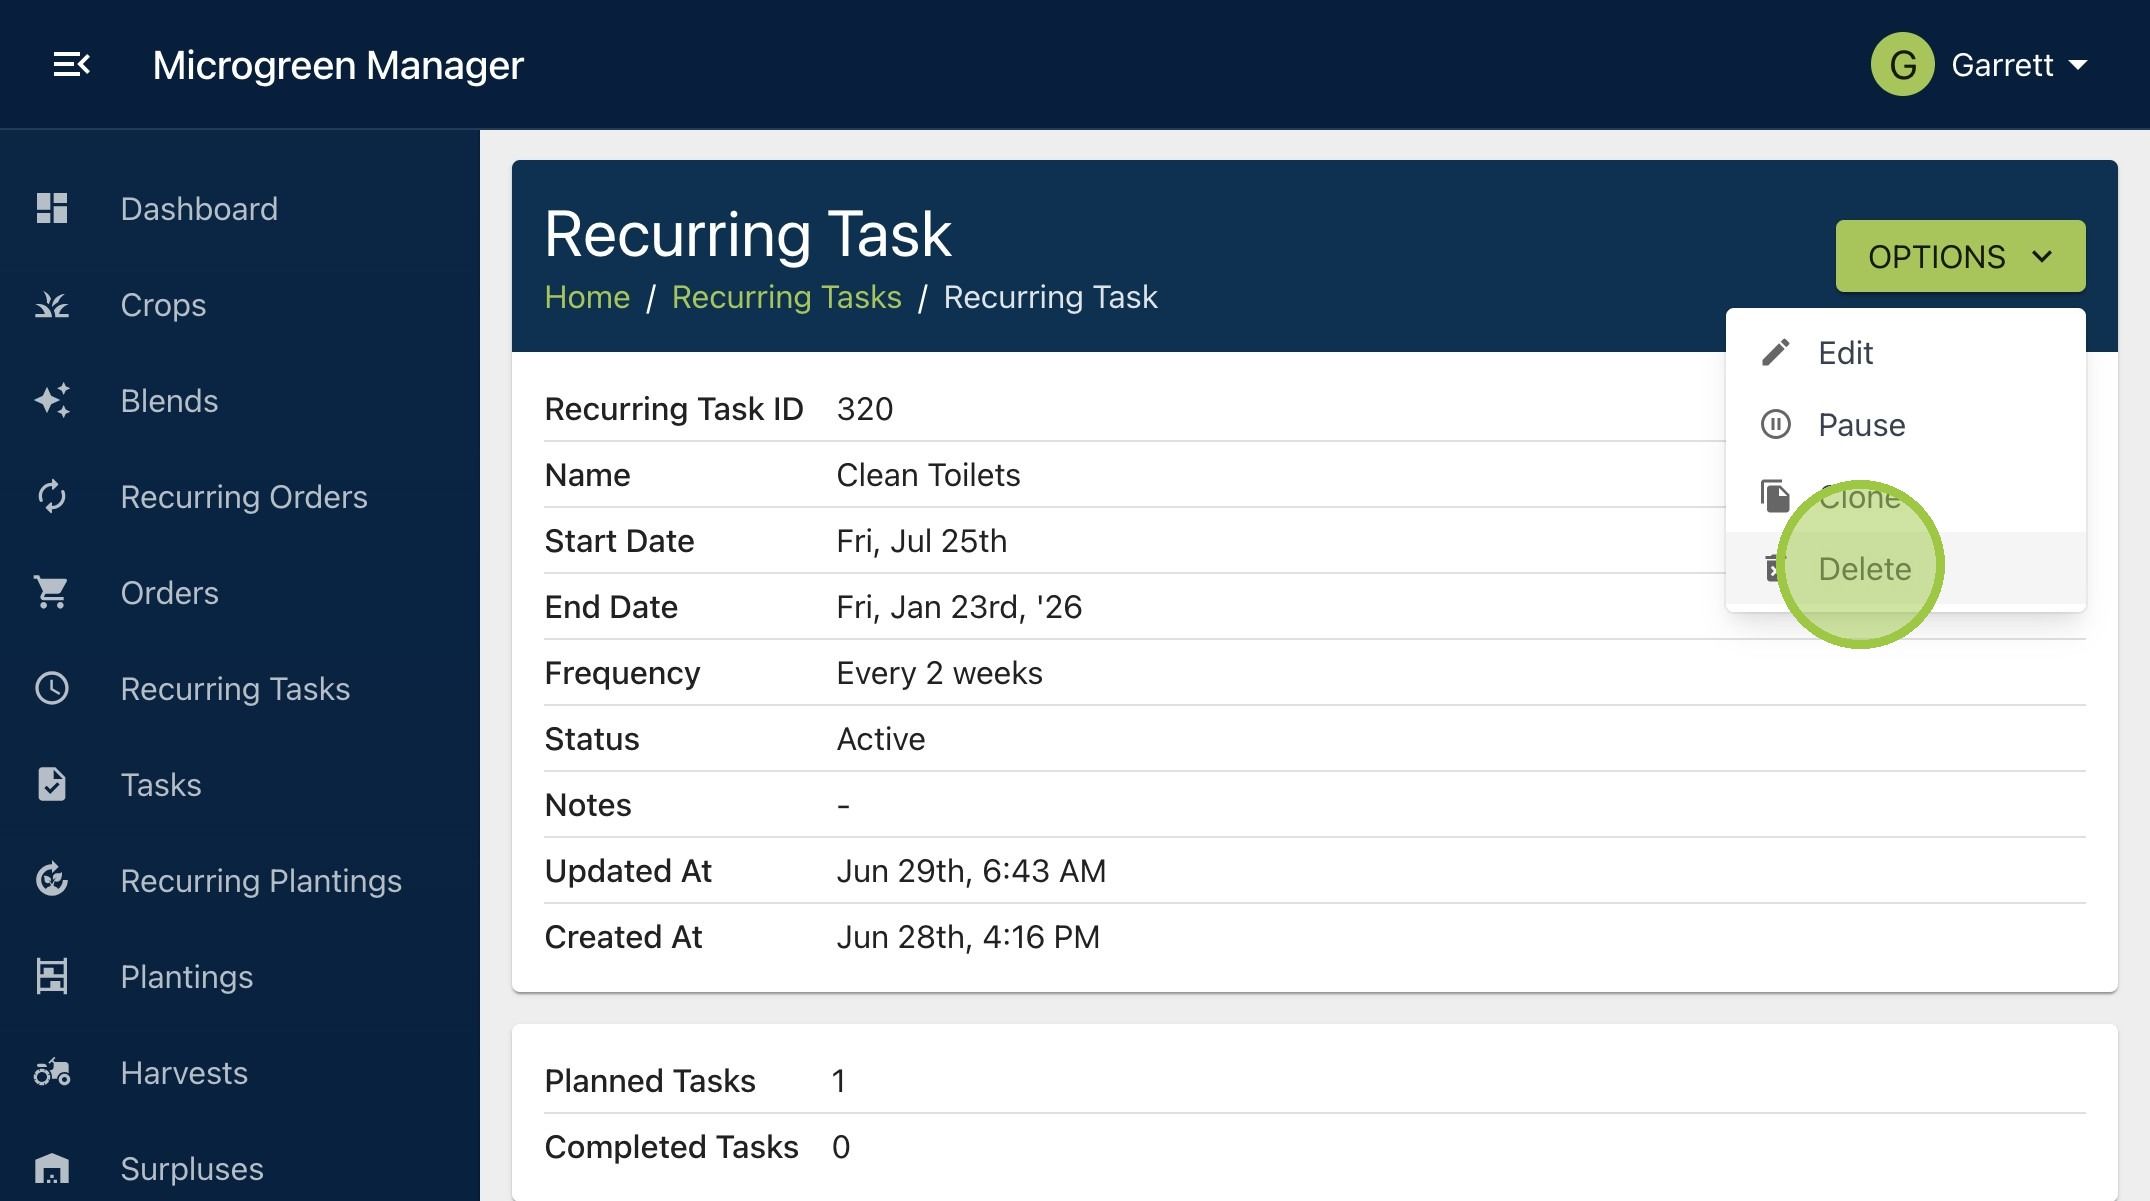
Task: Click the Tasks document check icon
Action: (x=52, y=784)
